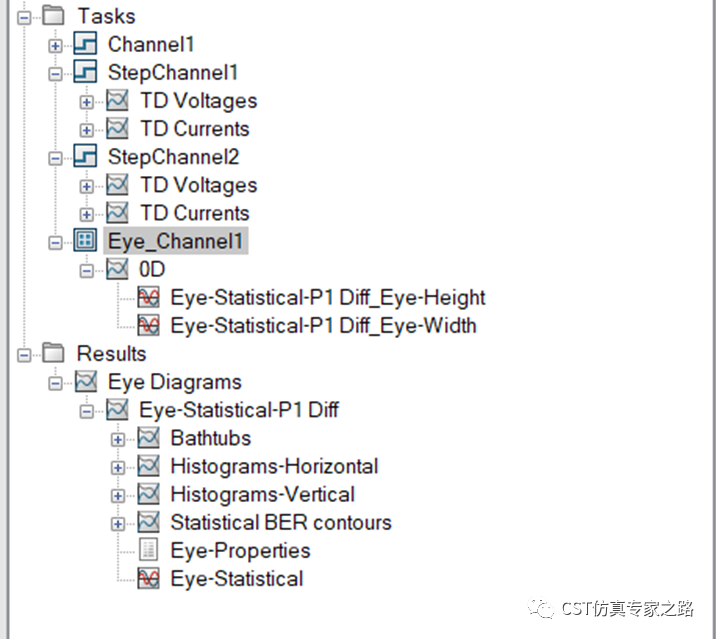Select the 0D results entry
716x639 pixels.
[152, 269]
